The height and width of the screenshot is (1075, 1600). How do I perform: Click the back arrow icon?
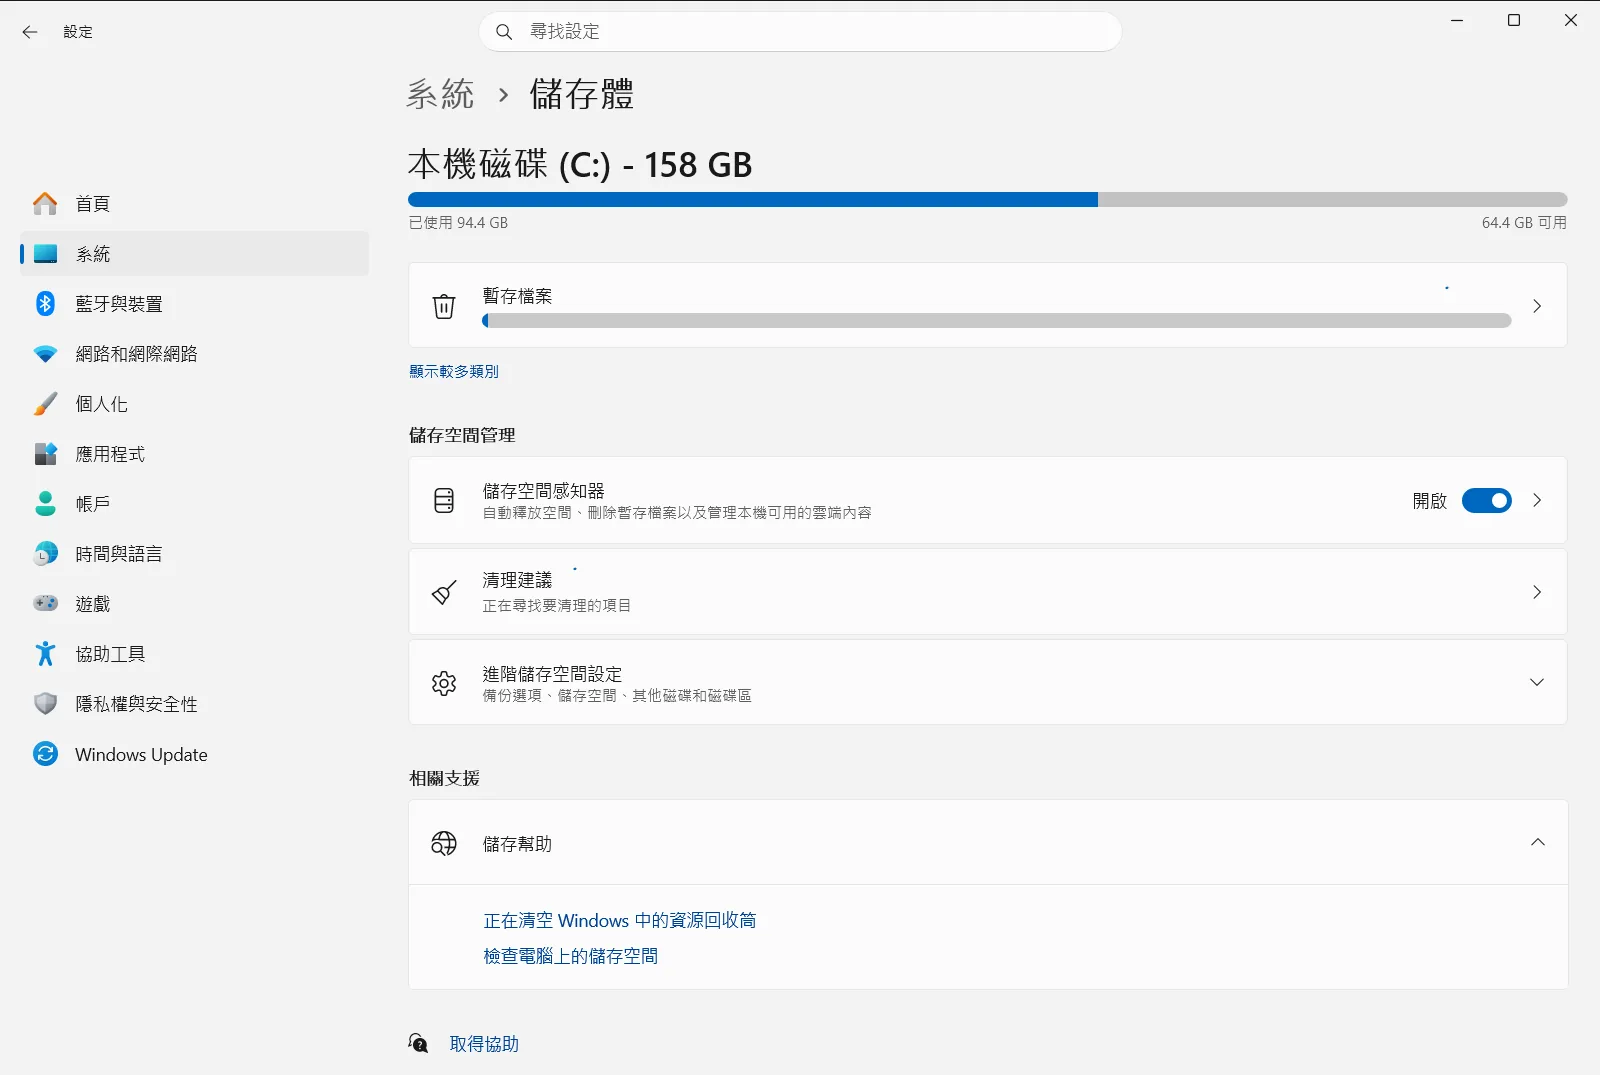30,32
